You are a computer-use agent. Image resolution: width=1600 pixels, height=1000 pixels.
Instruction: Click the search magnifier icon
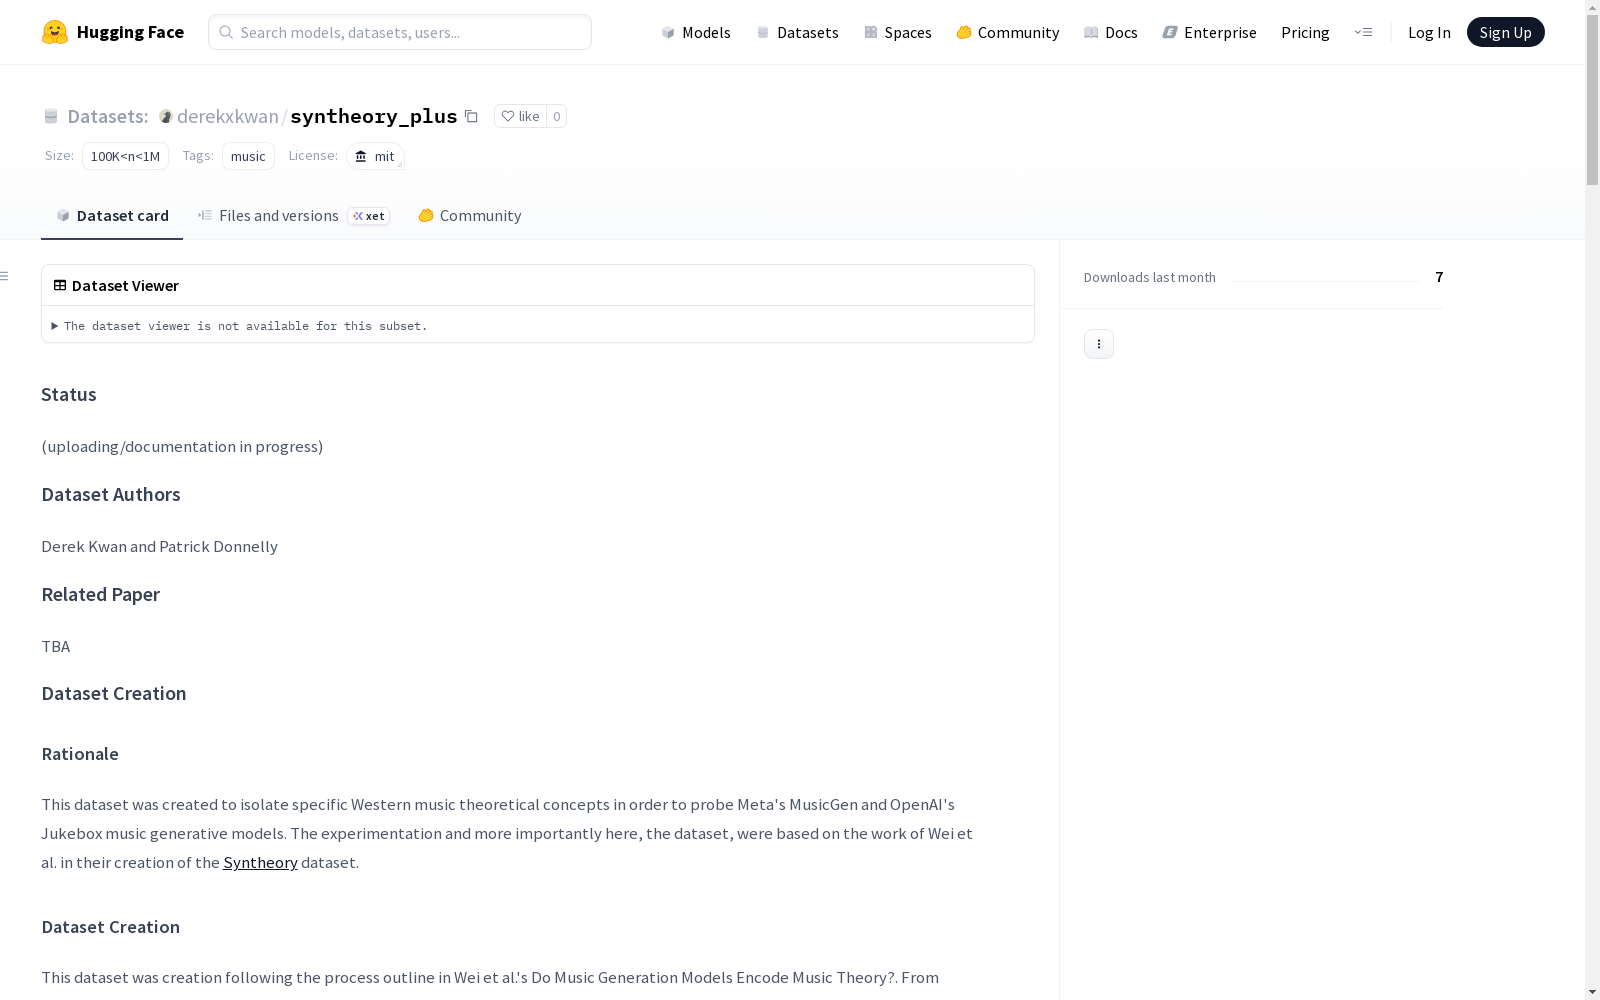click(226, 32)
